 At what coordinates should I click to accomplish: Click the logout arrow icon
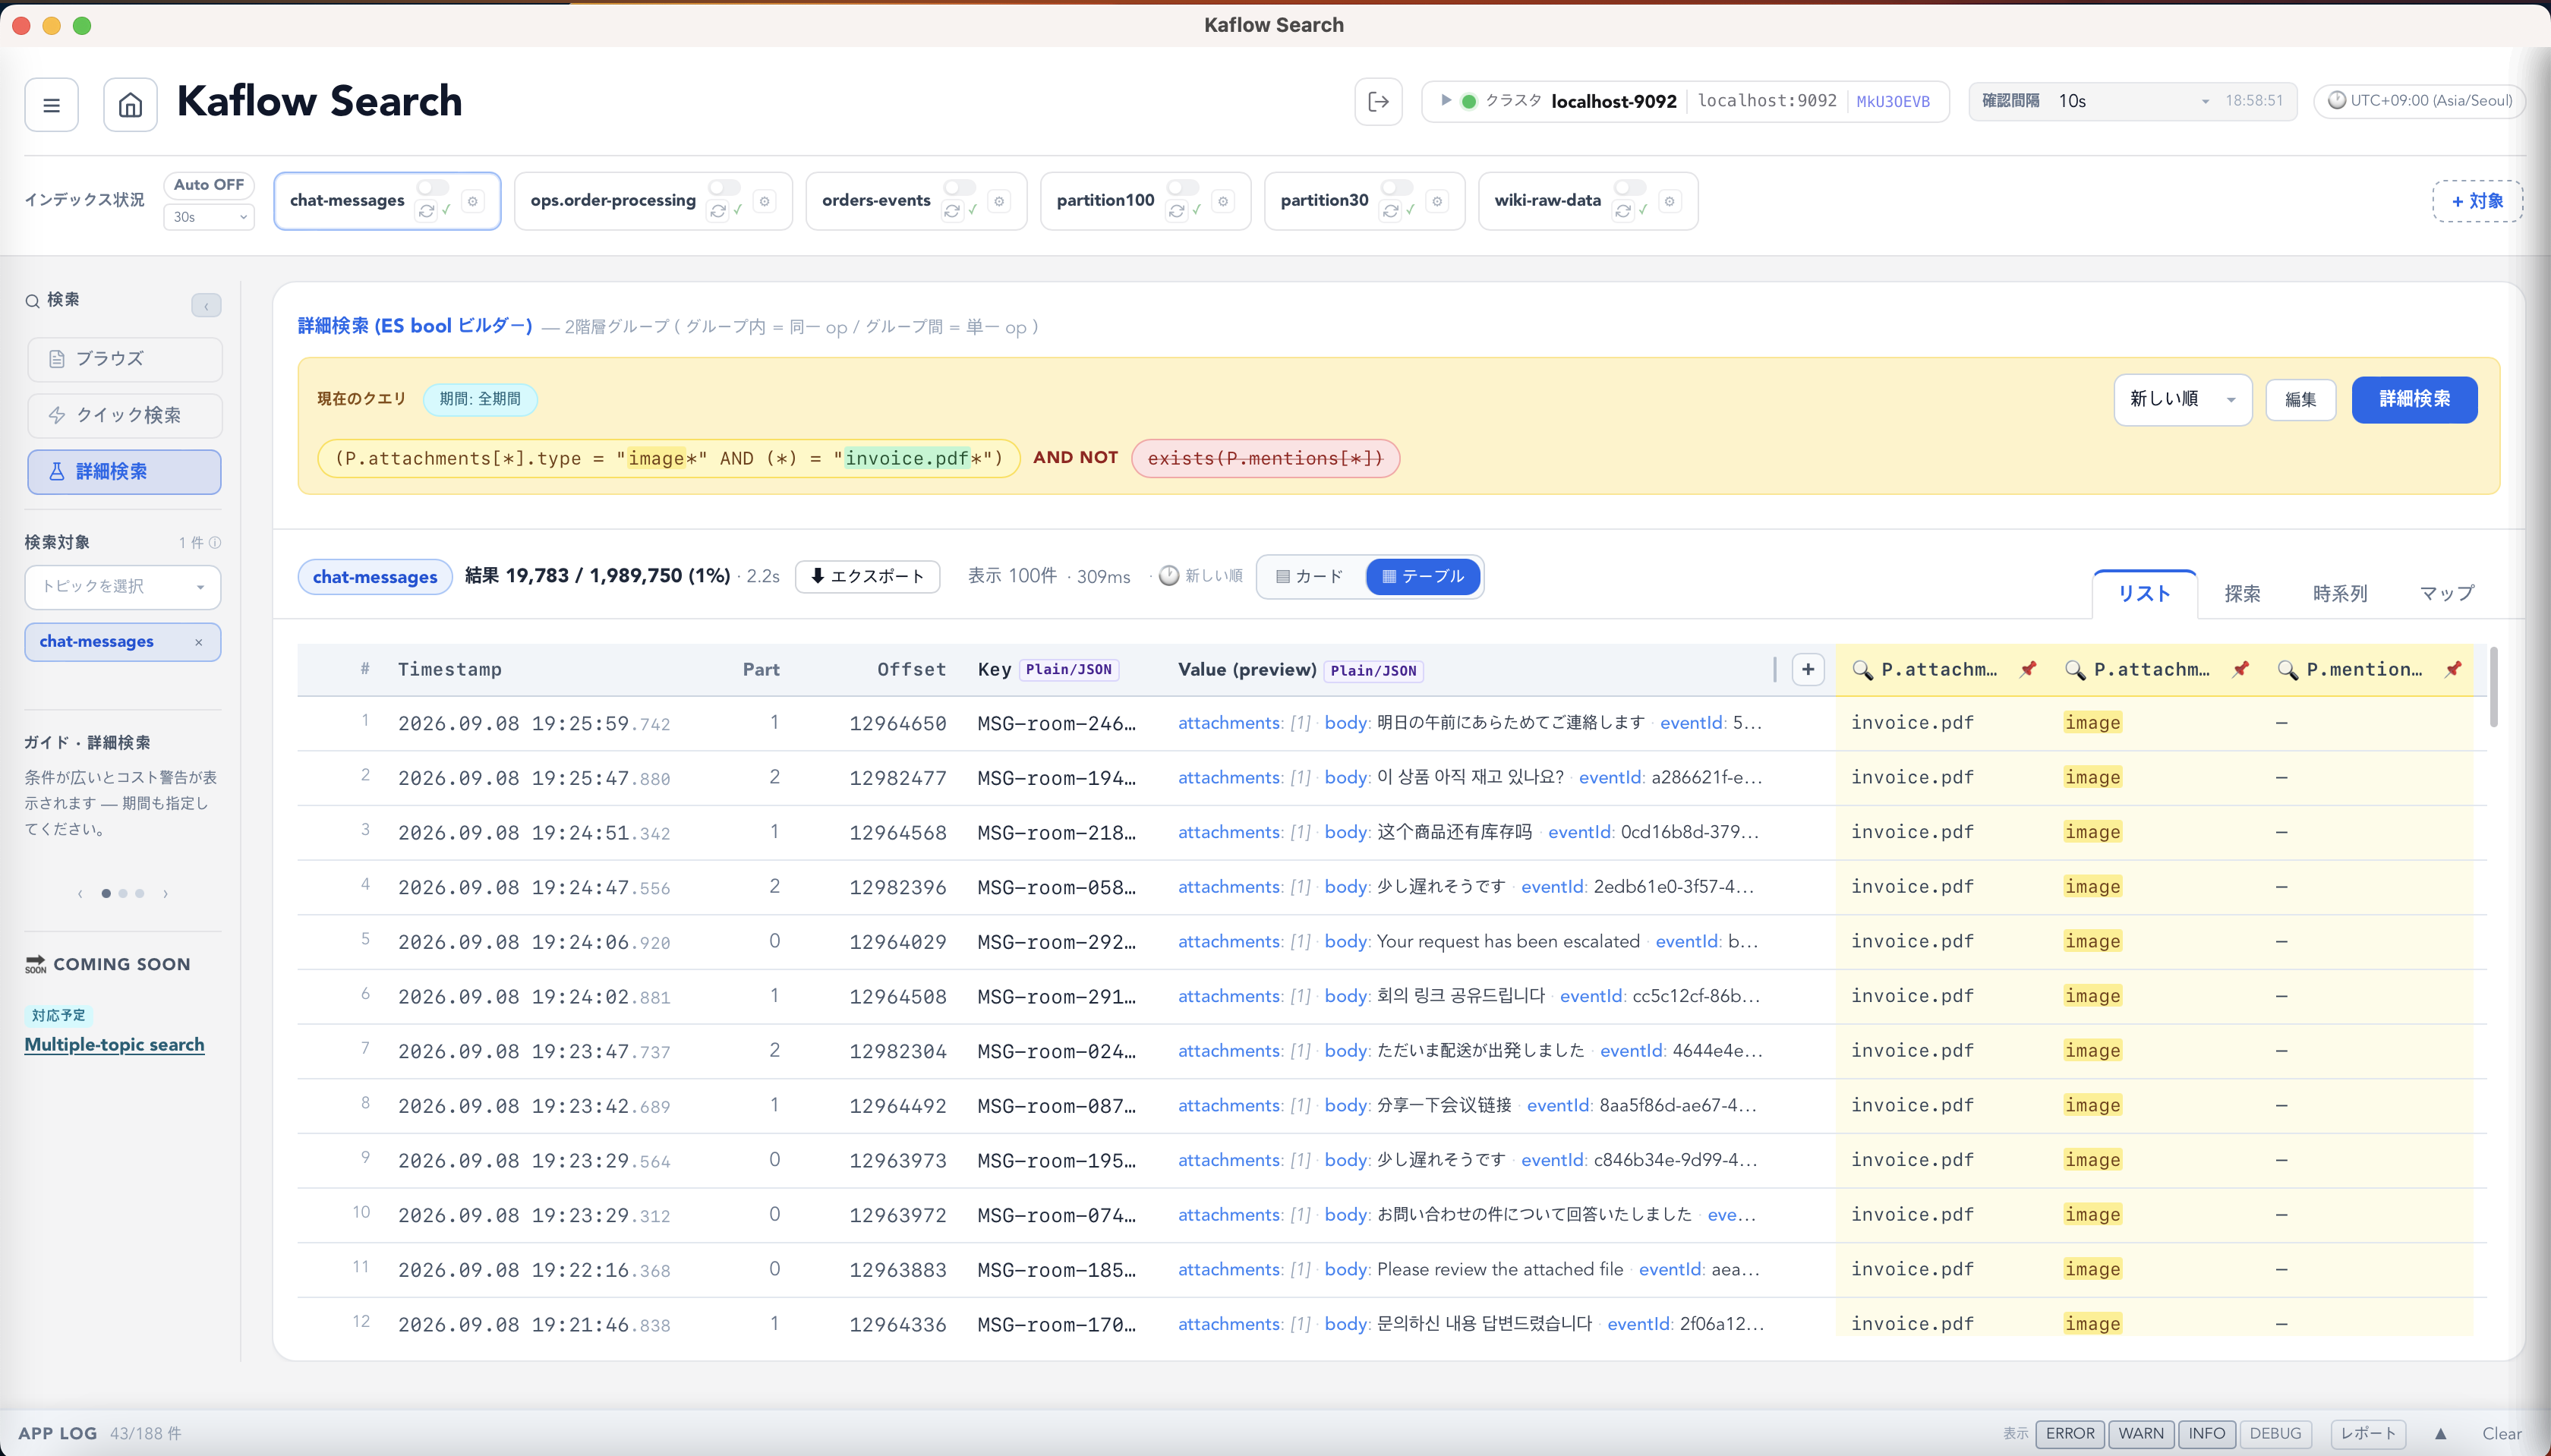pyautogui.click(x=1378, y=101)
